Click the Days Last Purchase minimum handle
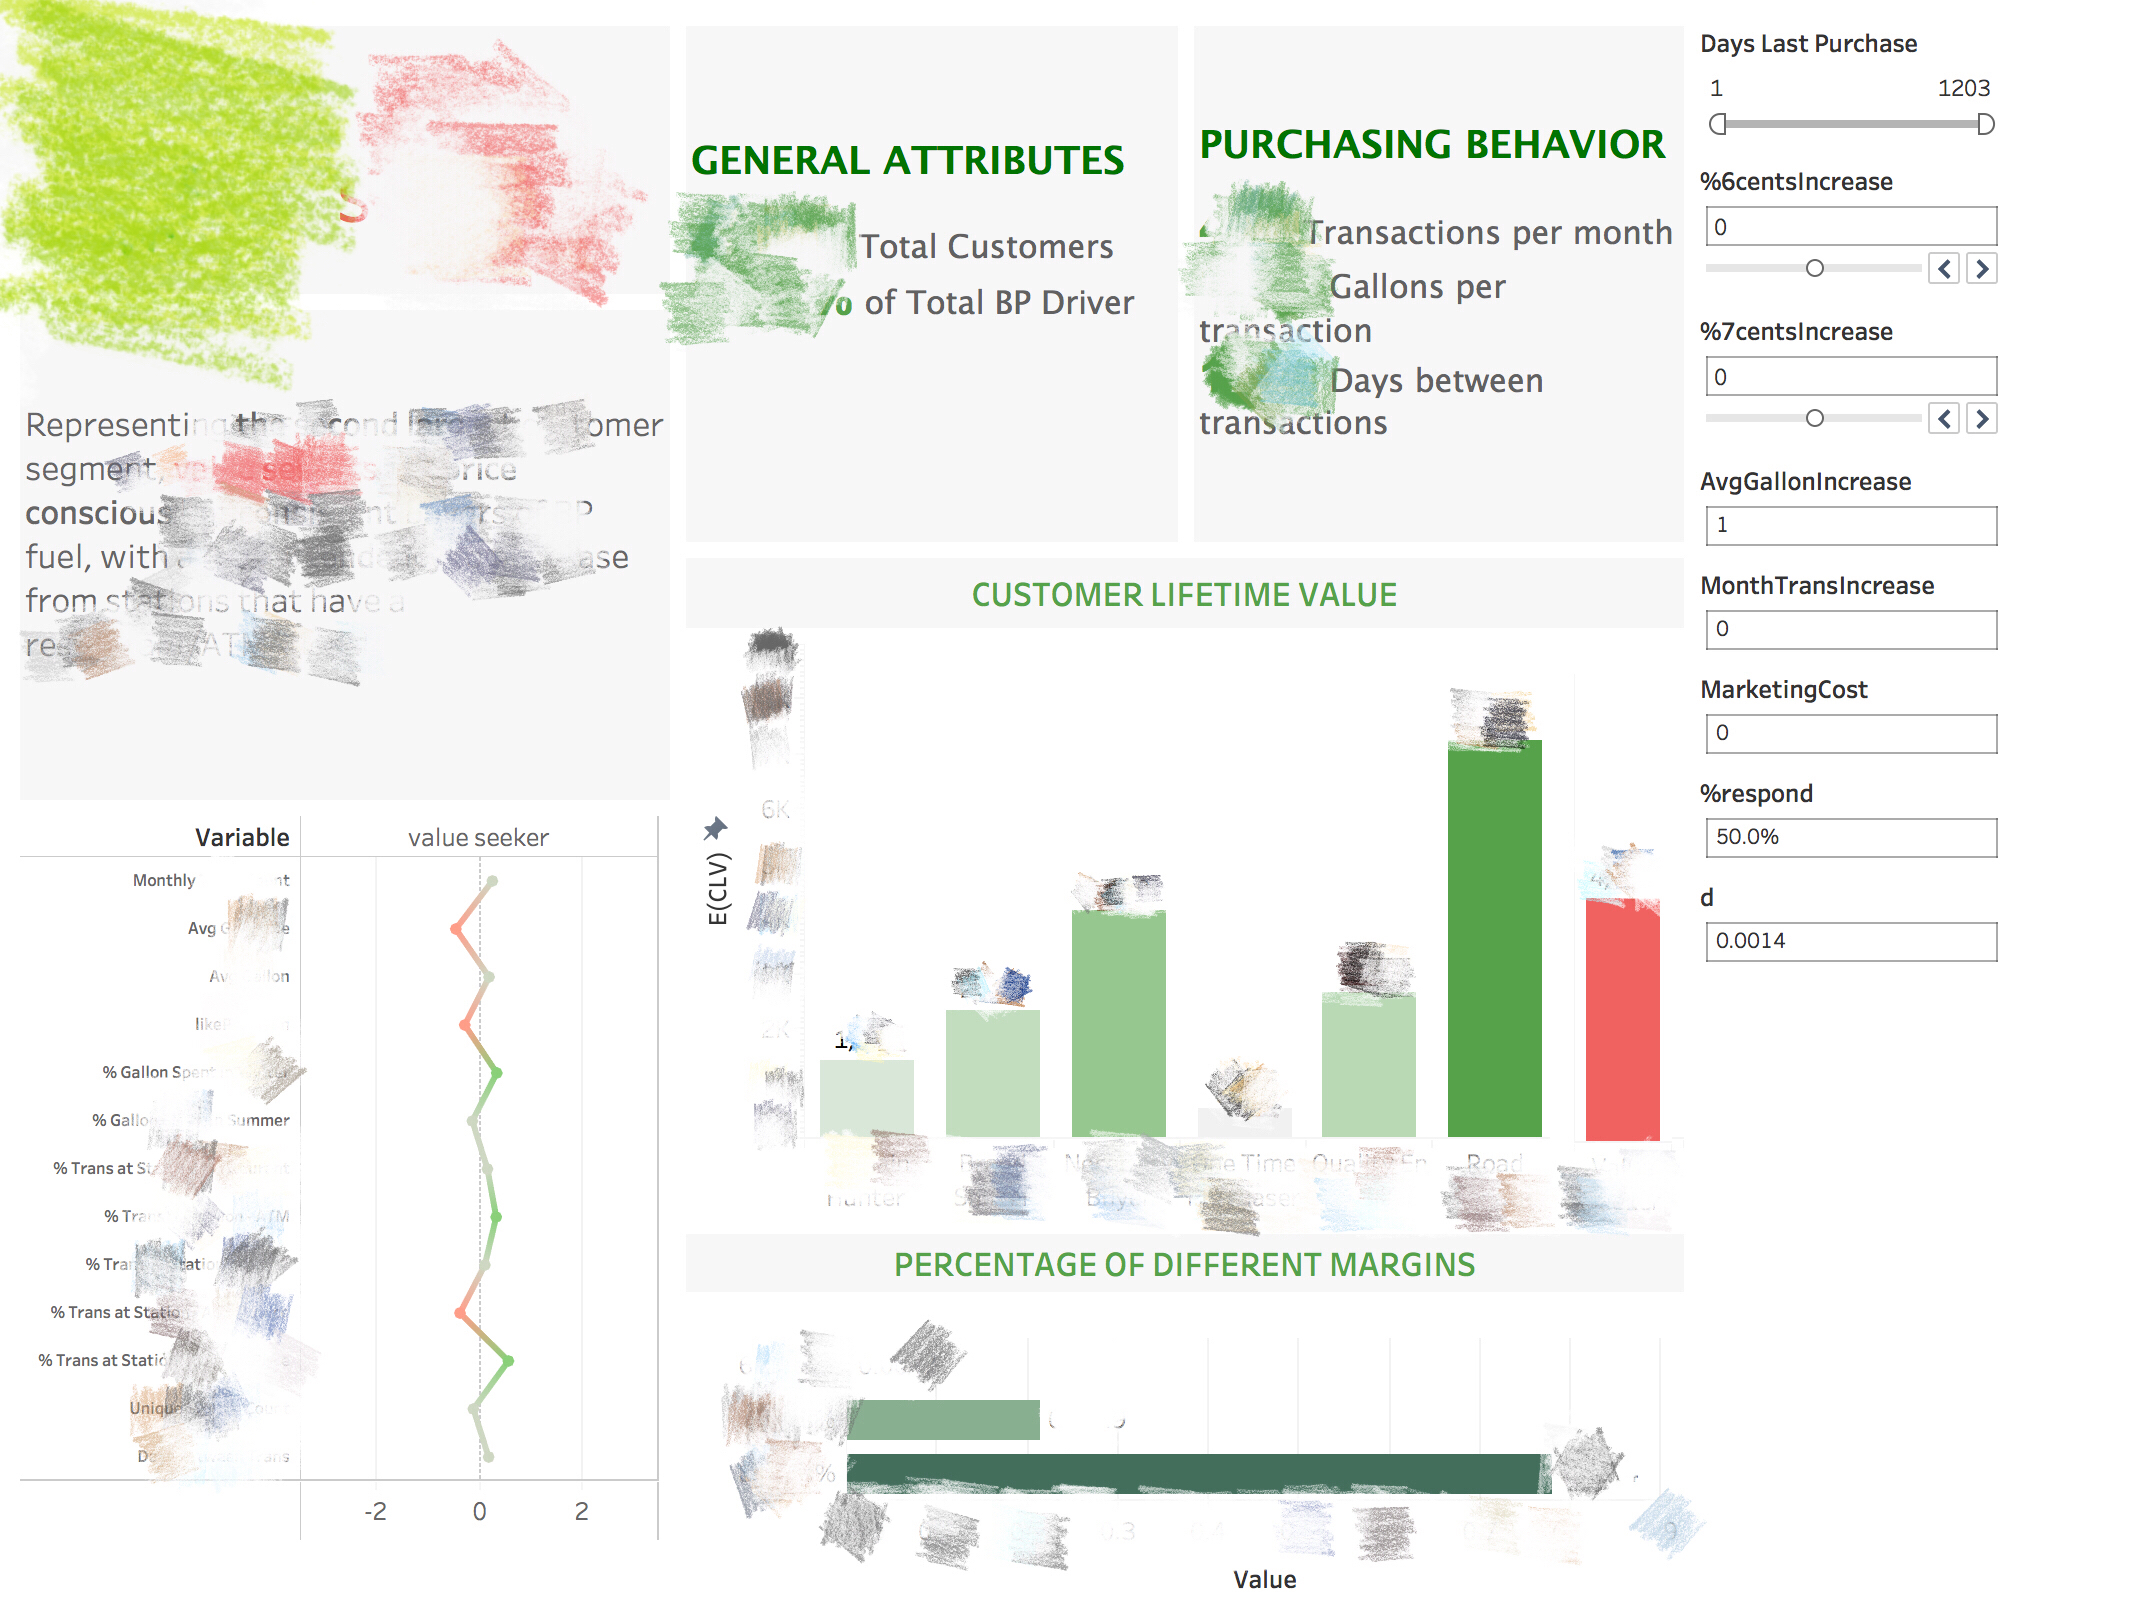Viewport: 2146px width, 1606px height. click(1718, 124)
